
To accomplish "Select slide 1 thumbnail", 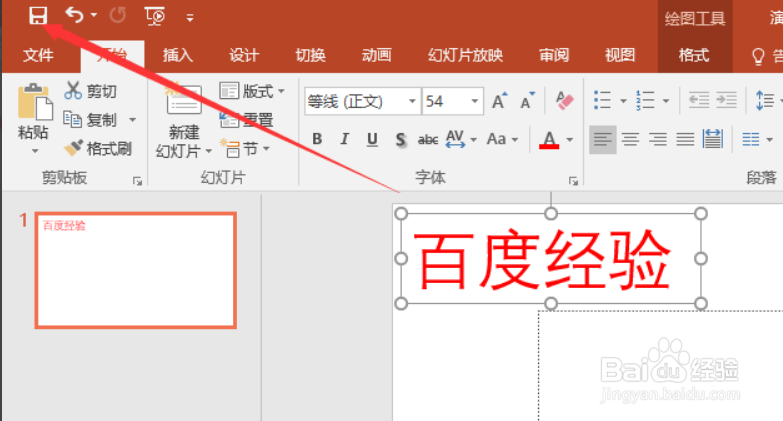I will coord(136,270).
